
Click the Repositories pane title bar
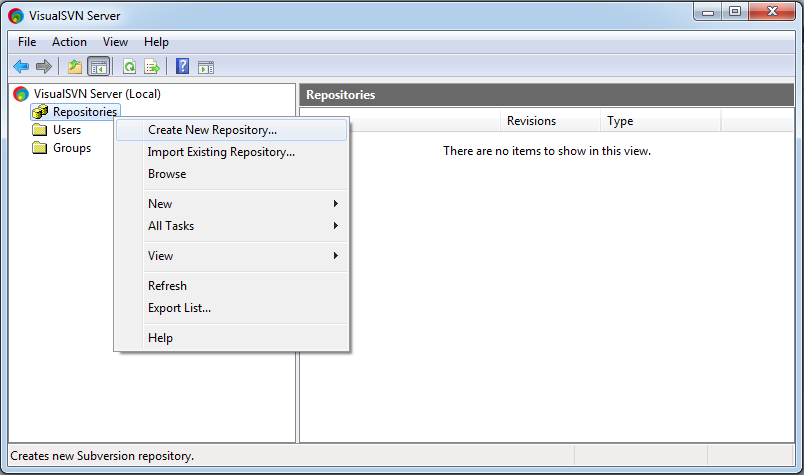[547, 95]
